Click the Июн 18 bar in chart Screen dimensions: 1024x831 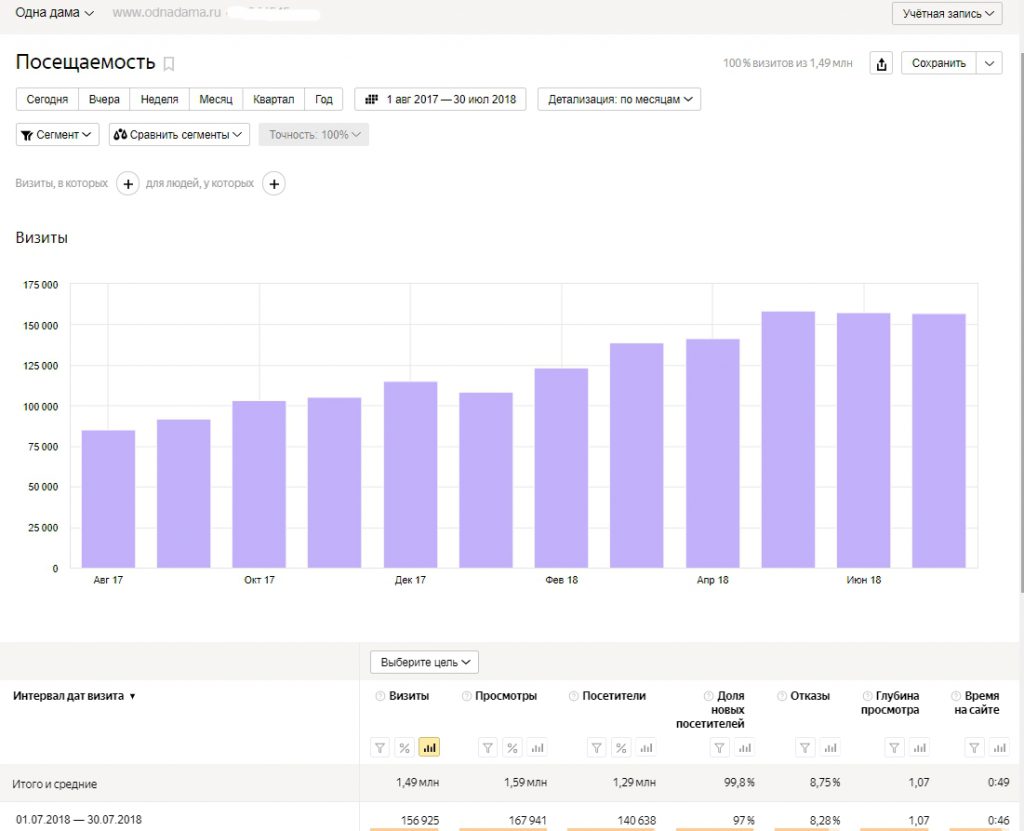point(863,440)
